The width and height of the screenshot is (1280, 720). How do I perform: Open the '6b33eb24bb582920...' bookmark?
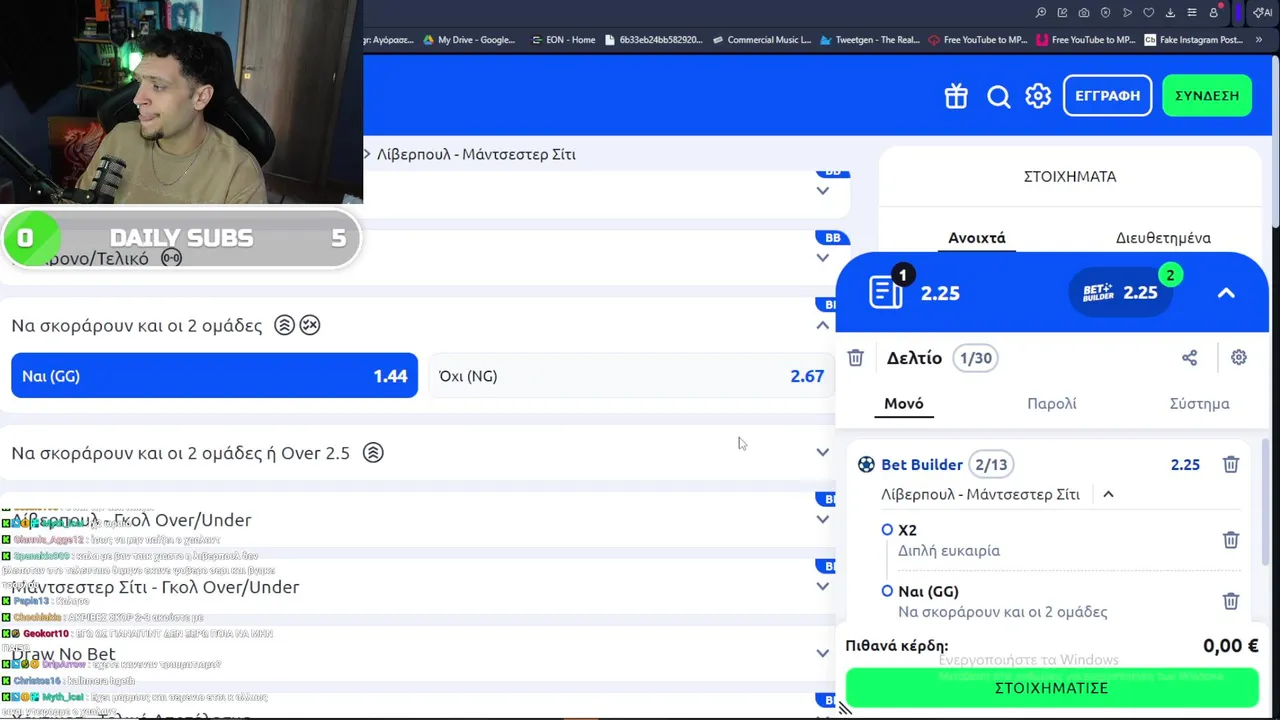pos(654,40)
